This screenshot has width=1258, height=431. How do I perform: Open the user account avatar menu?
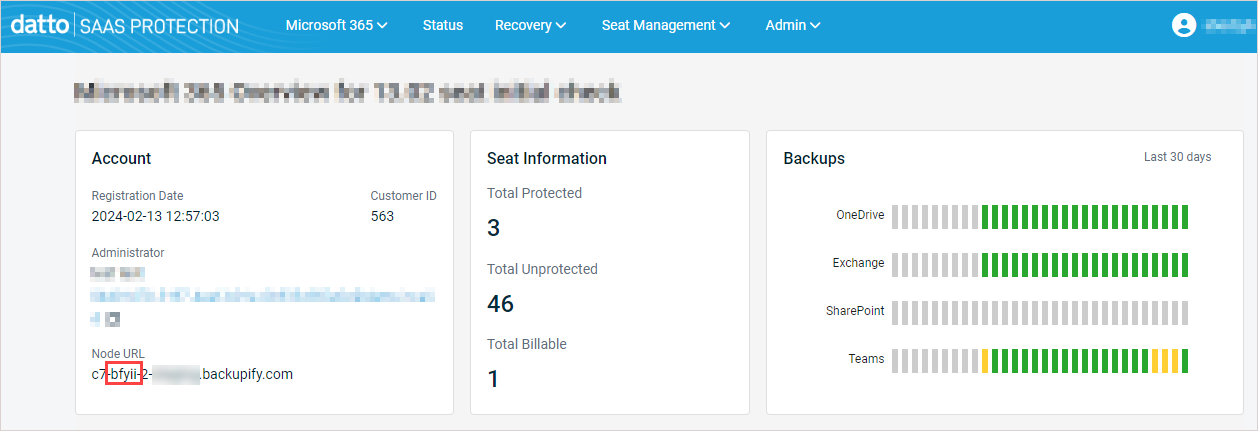click(1184, 26)
